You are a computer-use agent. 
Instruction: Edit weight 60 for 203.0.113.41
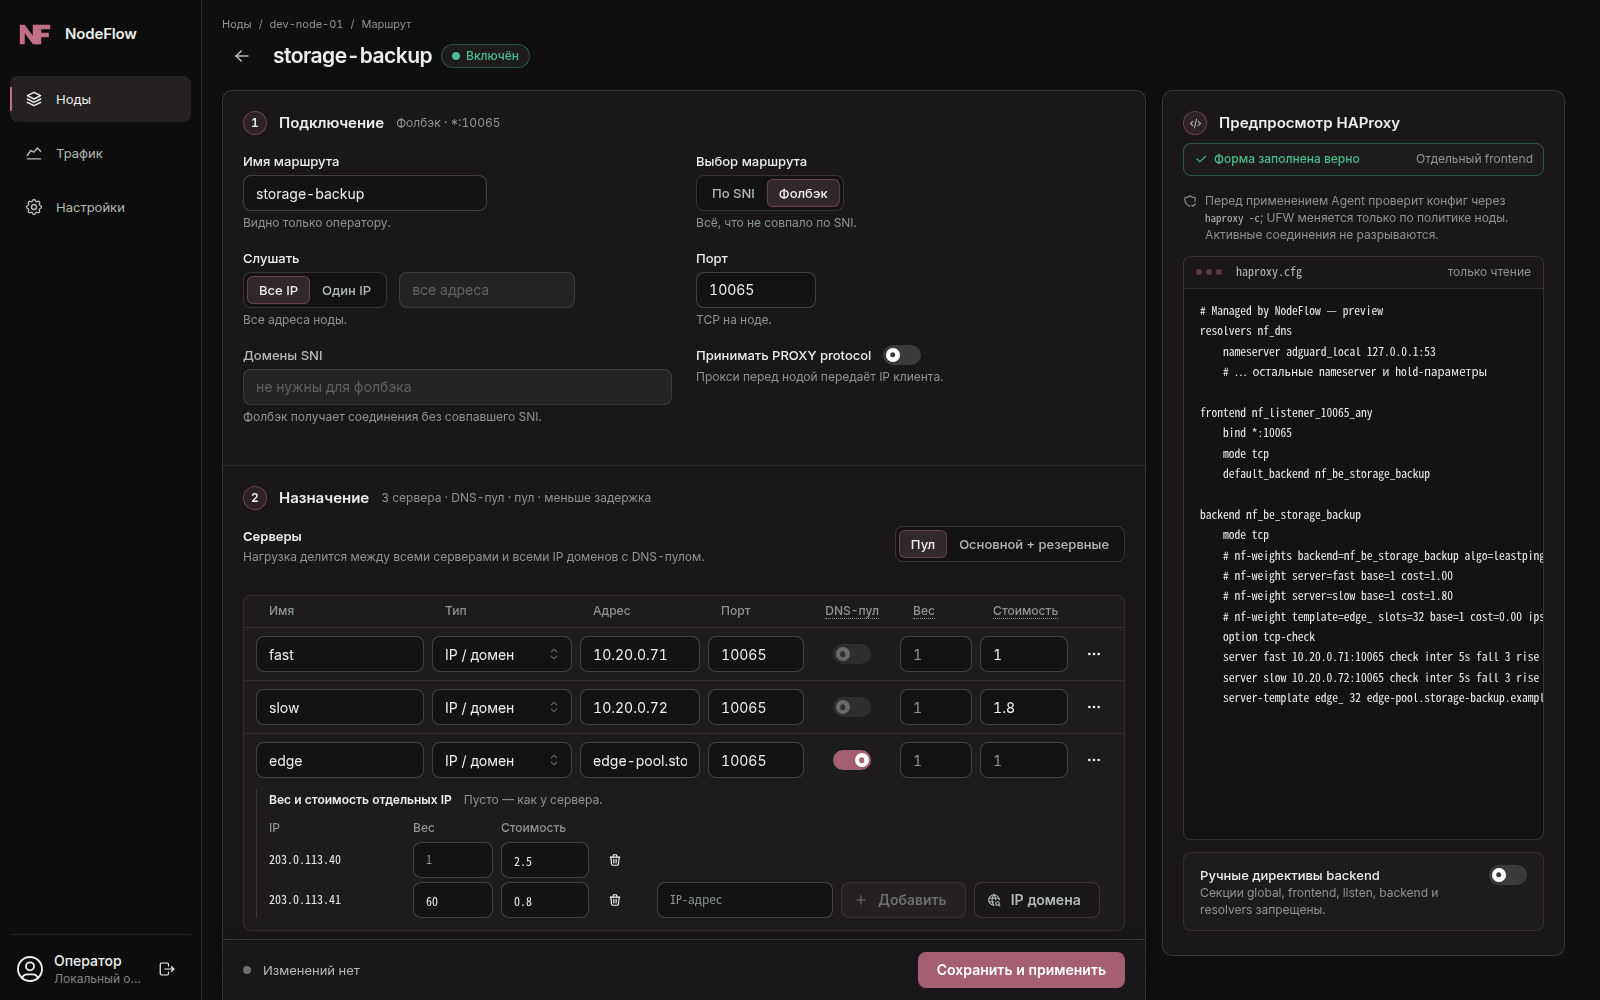(x=453, y=900)
